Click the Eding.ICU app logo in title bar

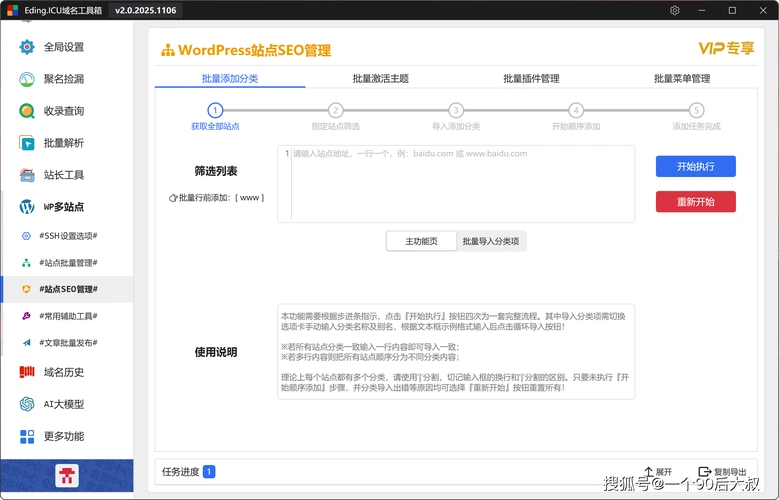pyautogui.click(x=12, y=10)
